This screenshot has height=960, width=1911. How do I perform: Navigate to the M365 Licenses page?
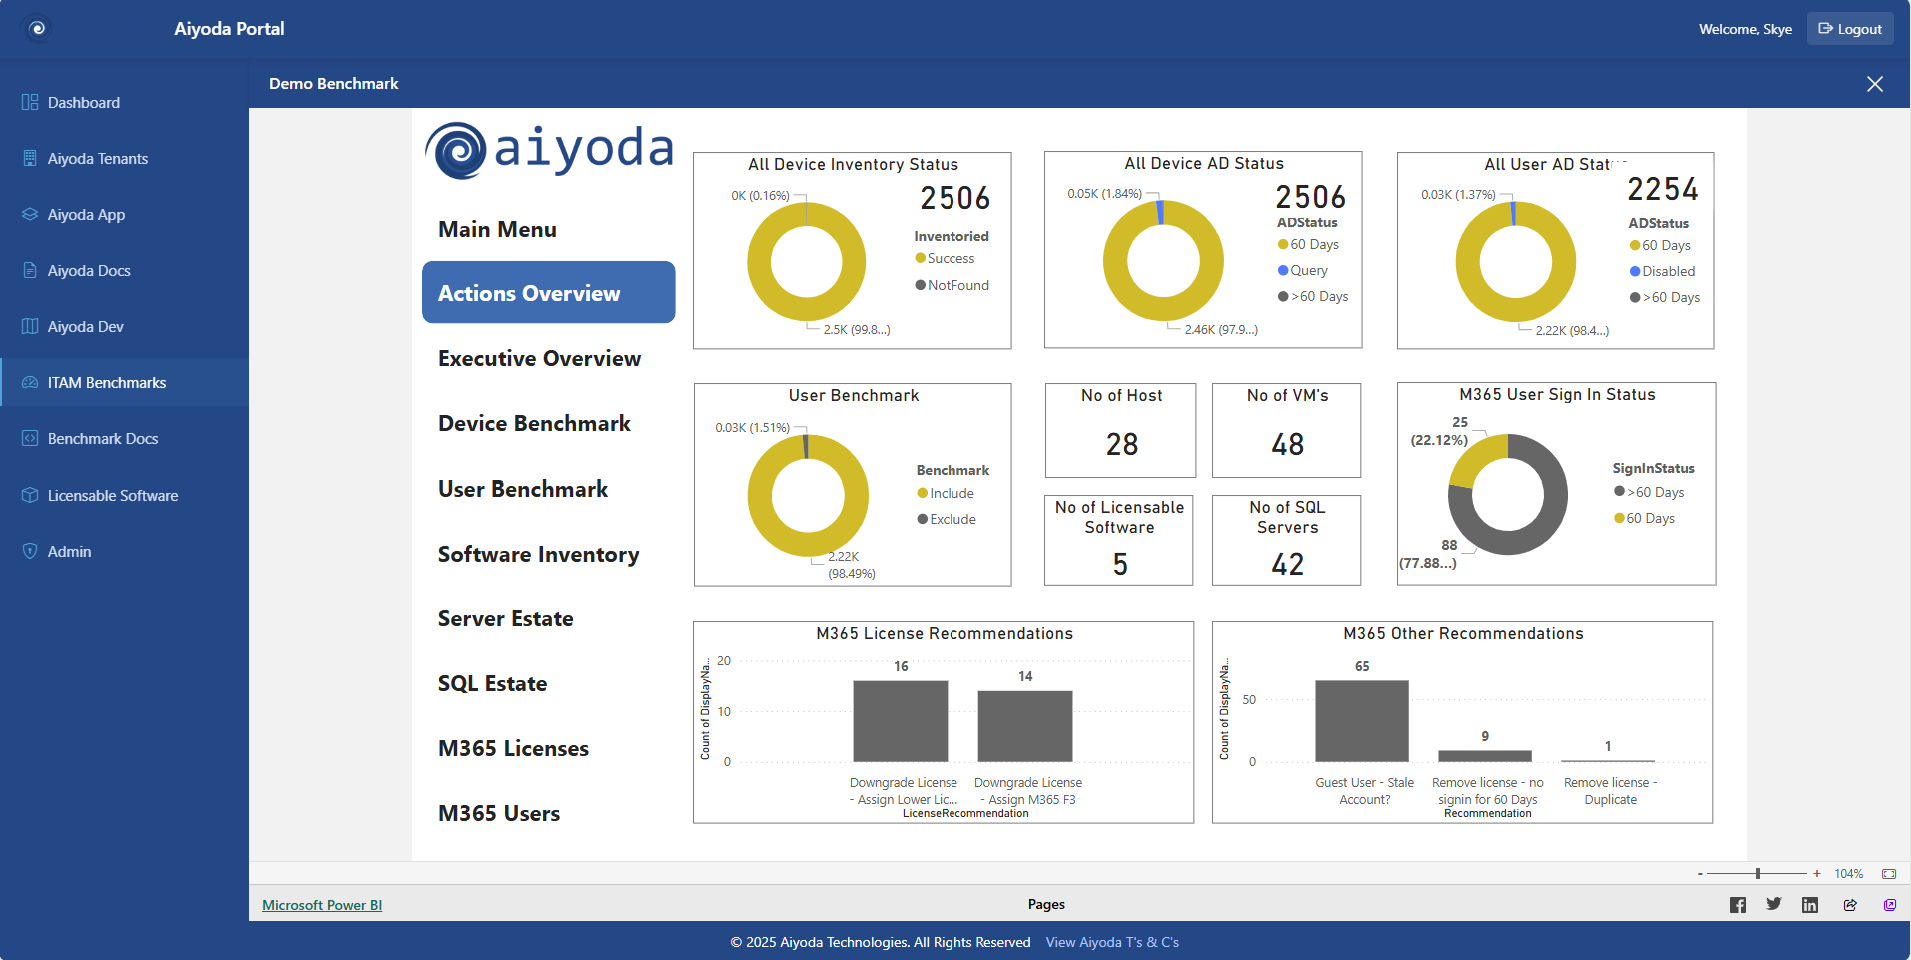[512, 747]
